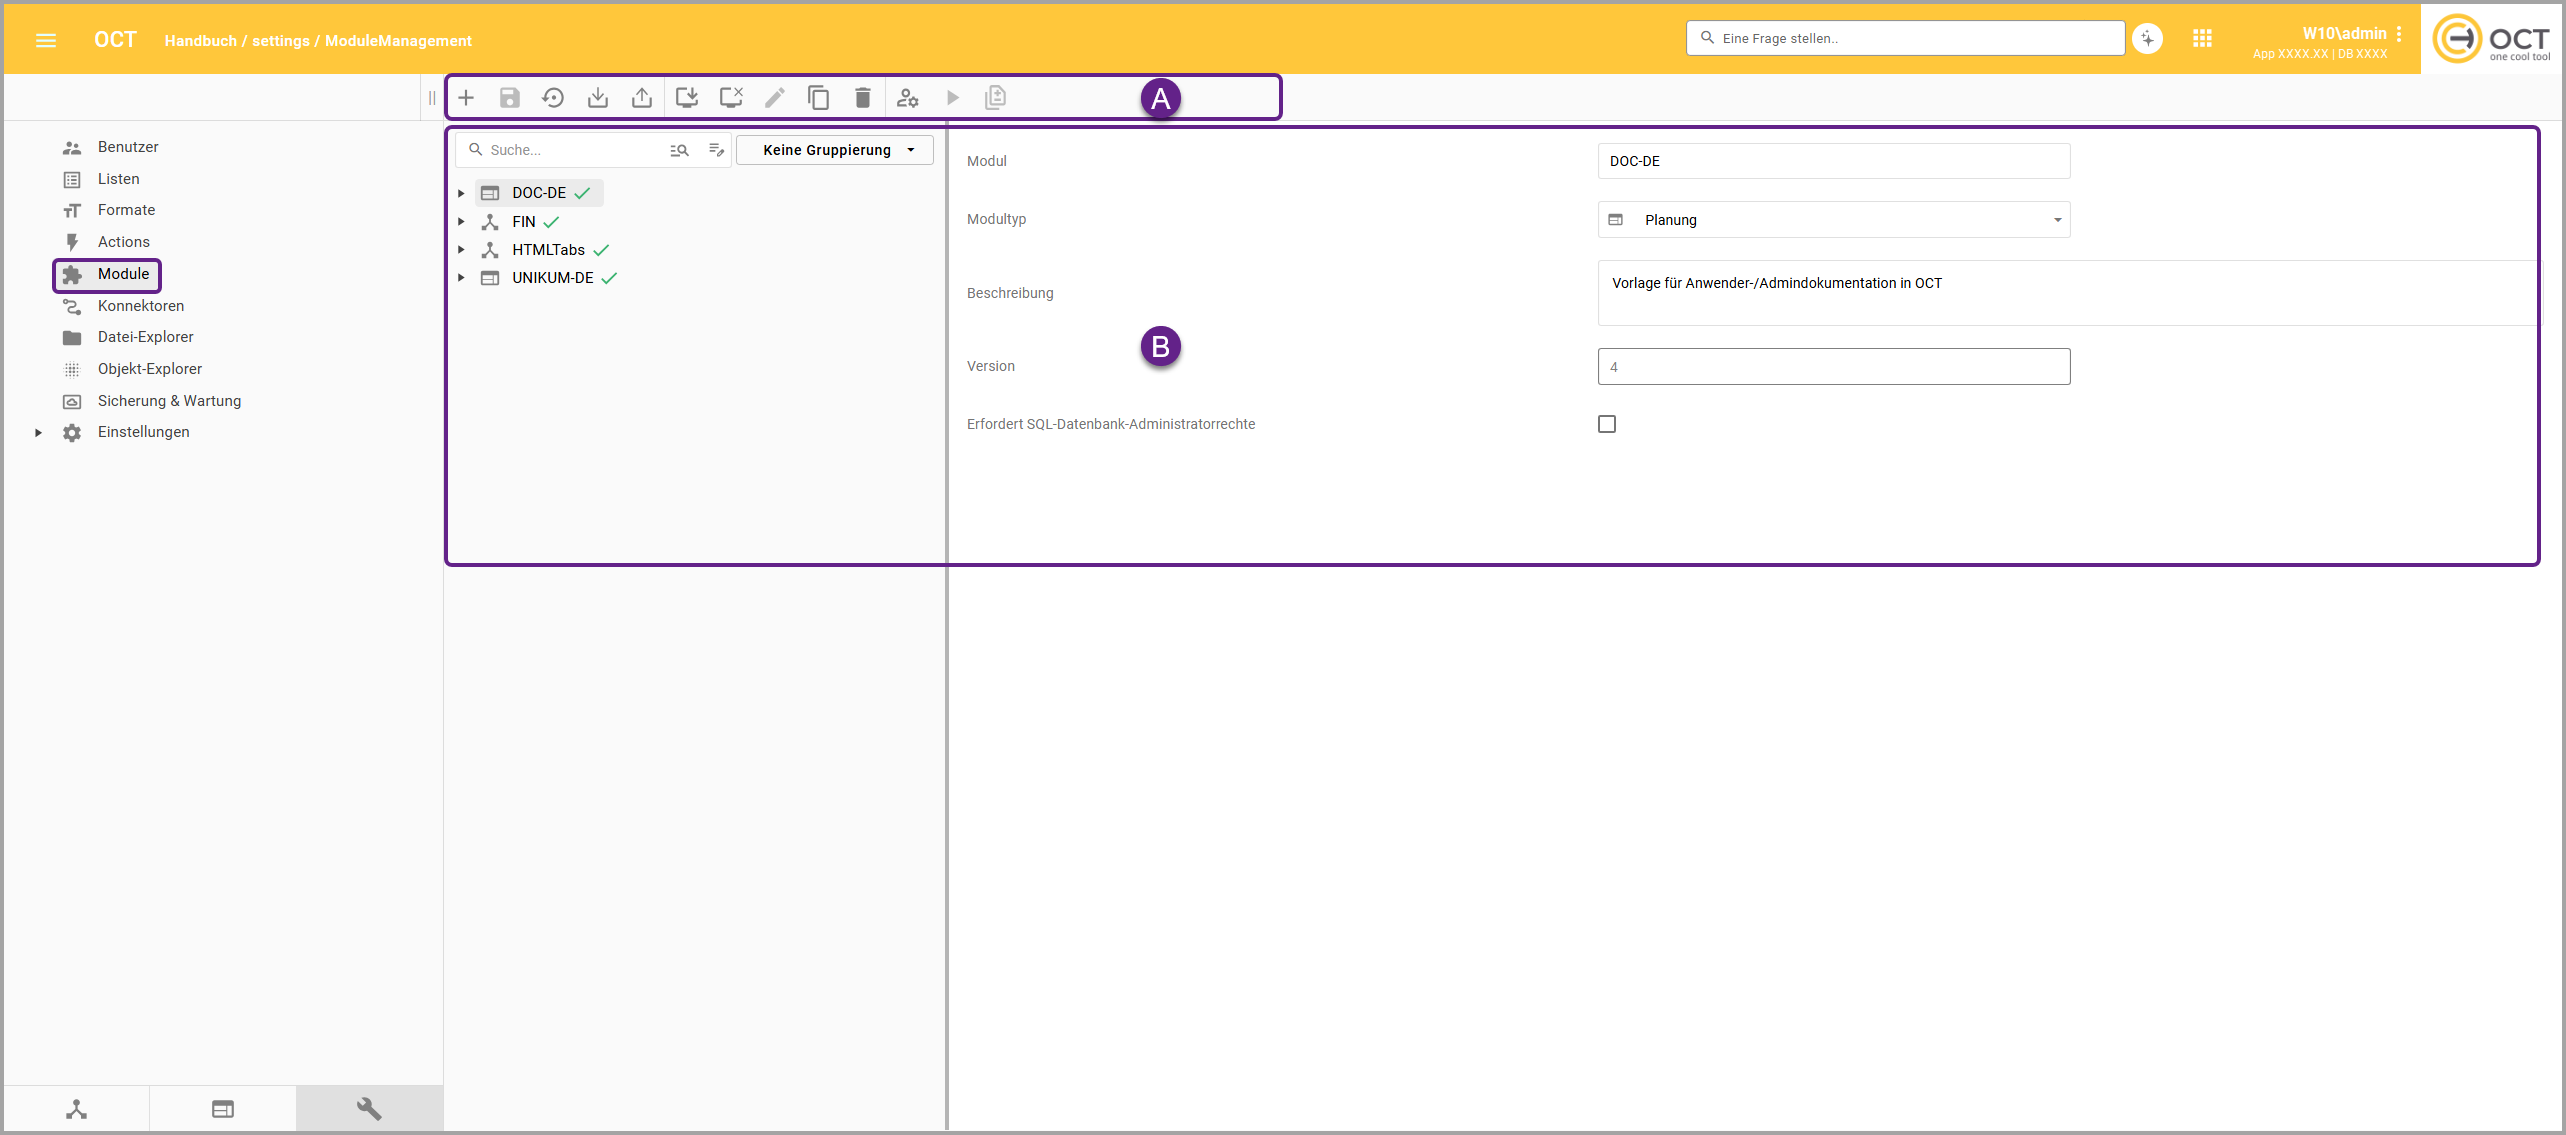Enable SQL database administrator rights checkbox
2566x1135 pixels.
click(1607, 424)
